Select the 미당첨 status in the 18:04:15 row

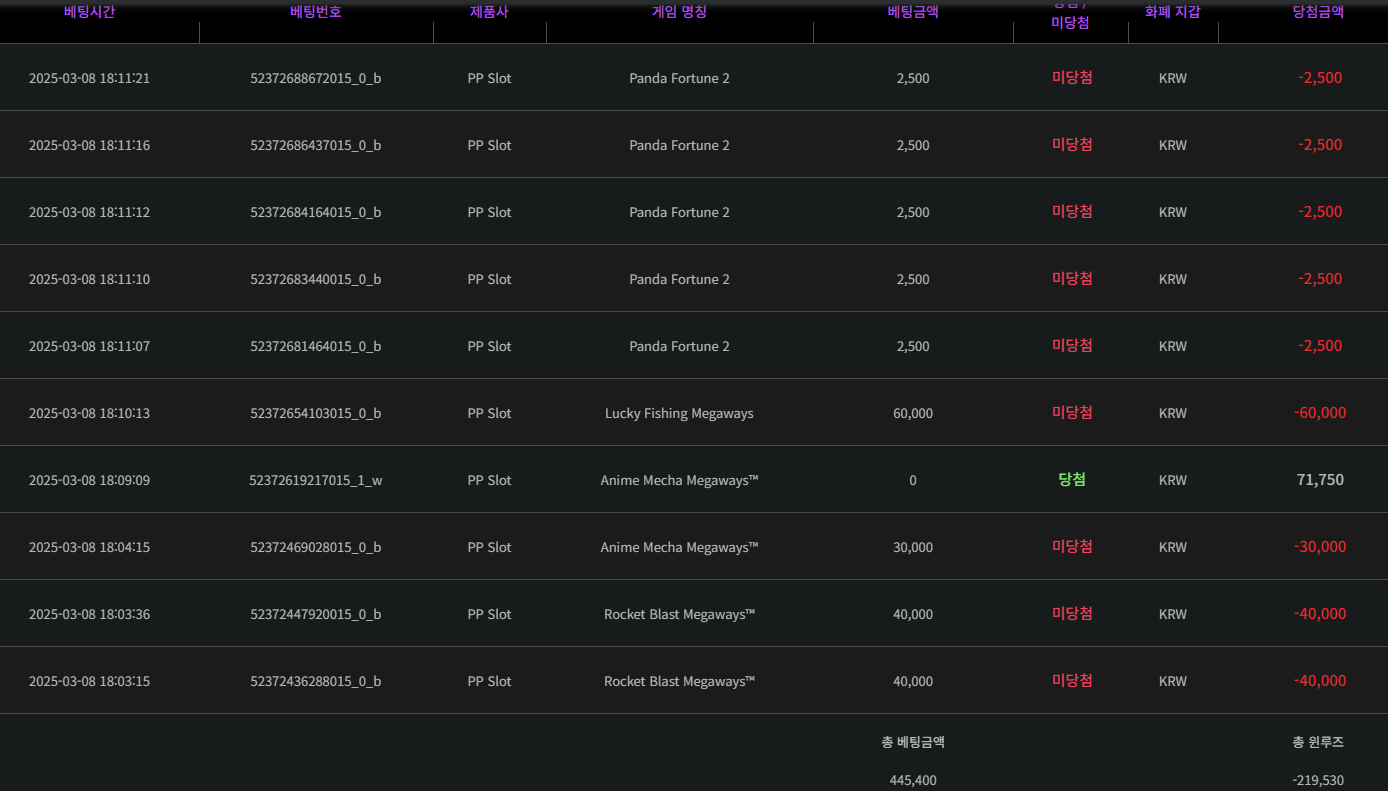[1072, 546]
